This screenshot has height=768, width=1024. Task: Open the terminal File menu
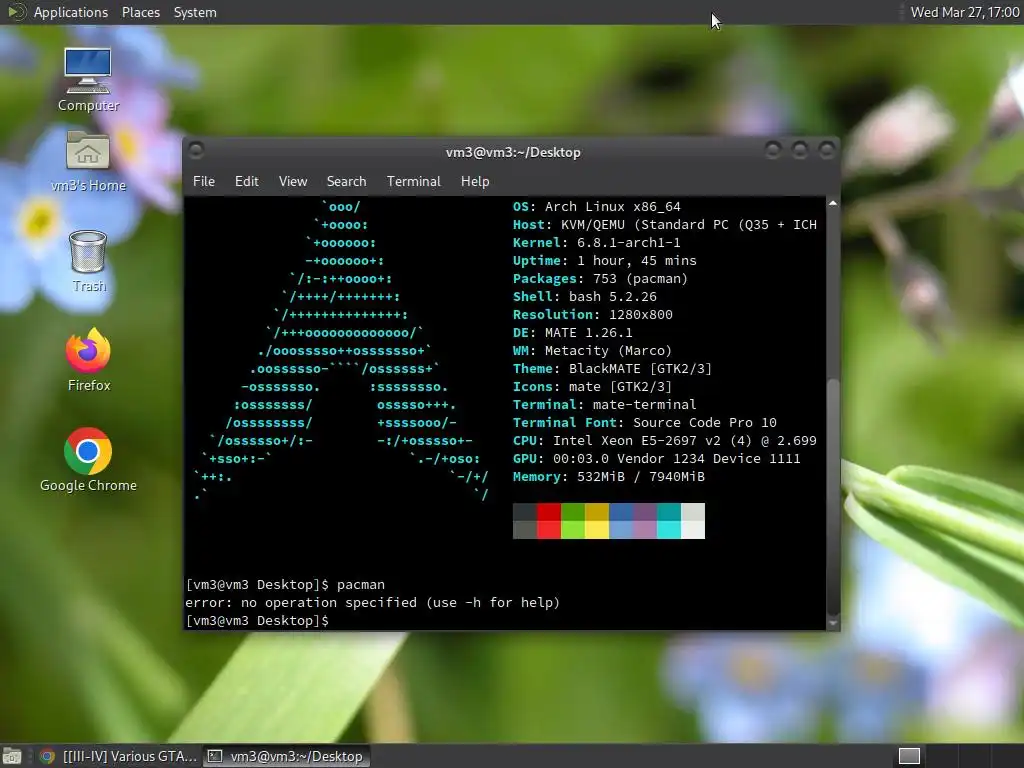point(204,181)
